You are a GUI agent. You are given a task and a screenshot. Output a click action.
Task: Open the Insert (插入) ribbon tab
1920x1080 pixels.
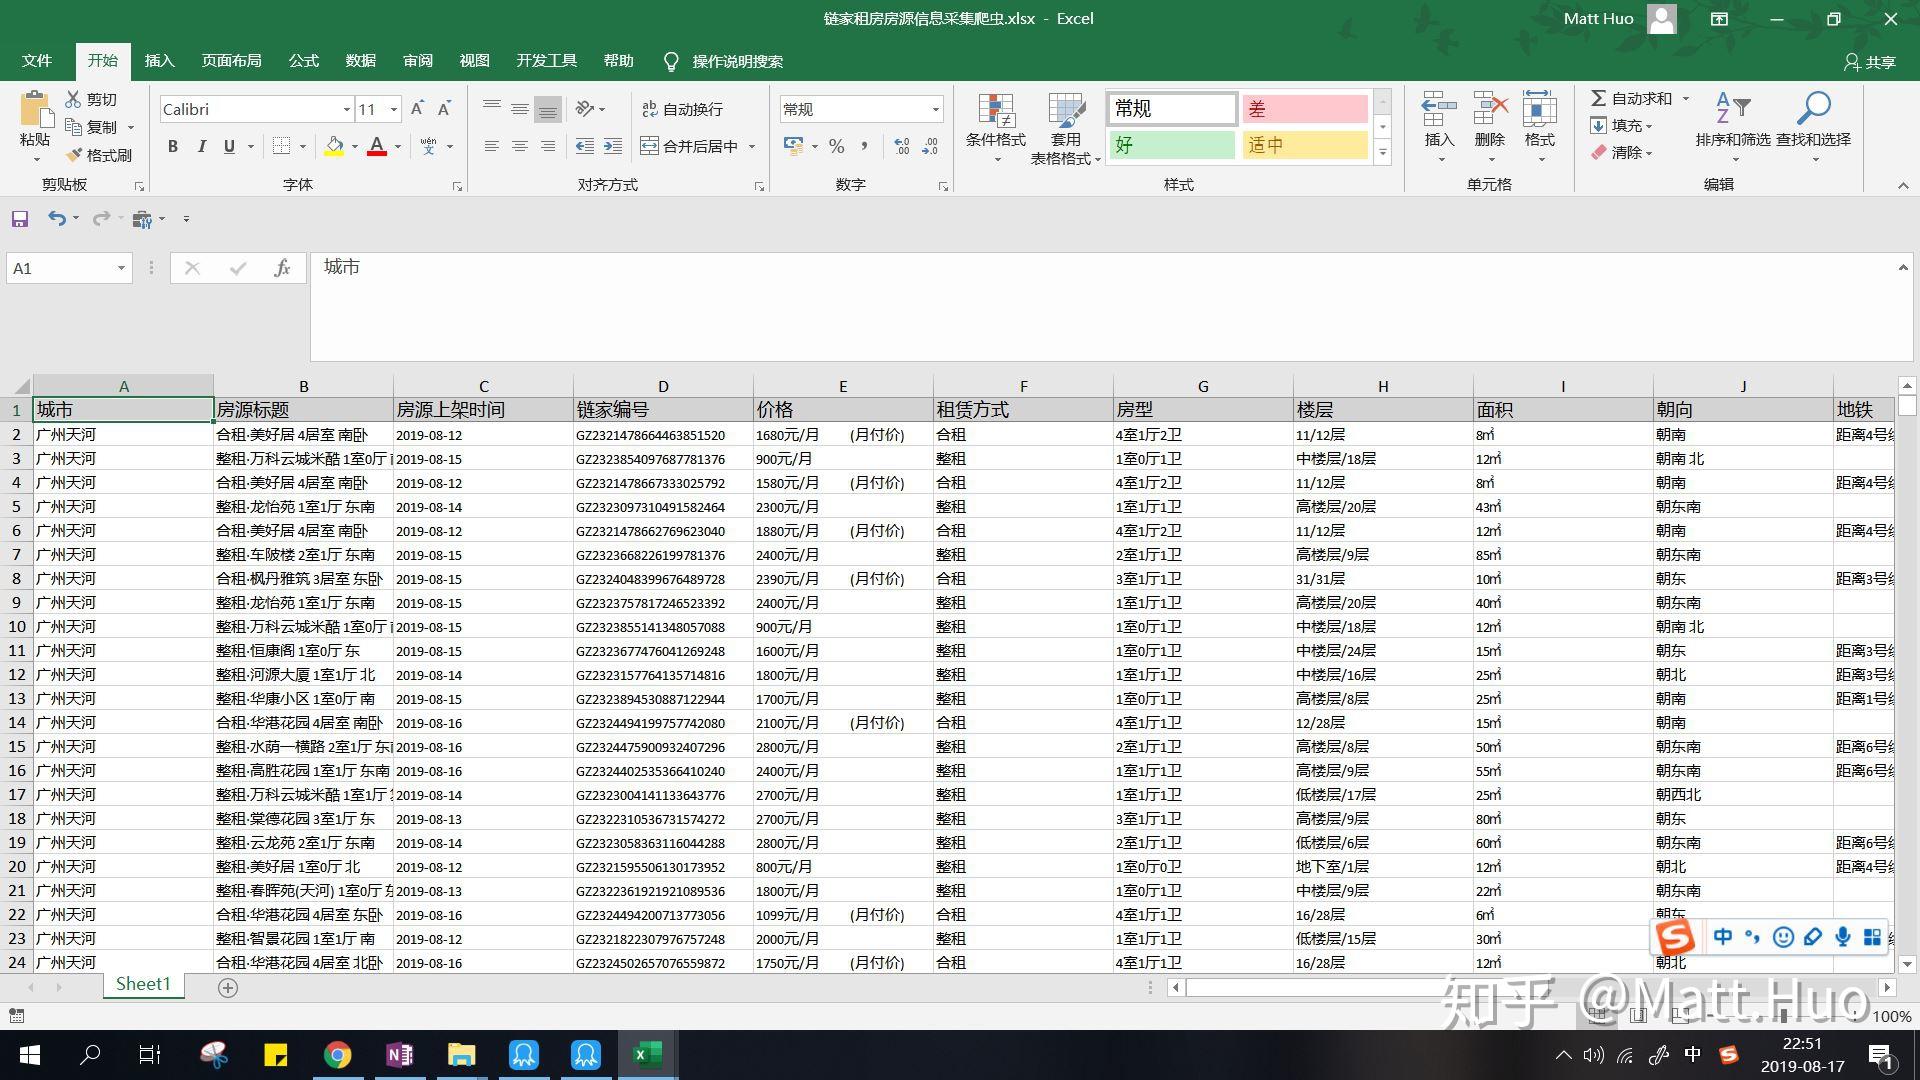(159, 61)
